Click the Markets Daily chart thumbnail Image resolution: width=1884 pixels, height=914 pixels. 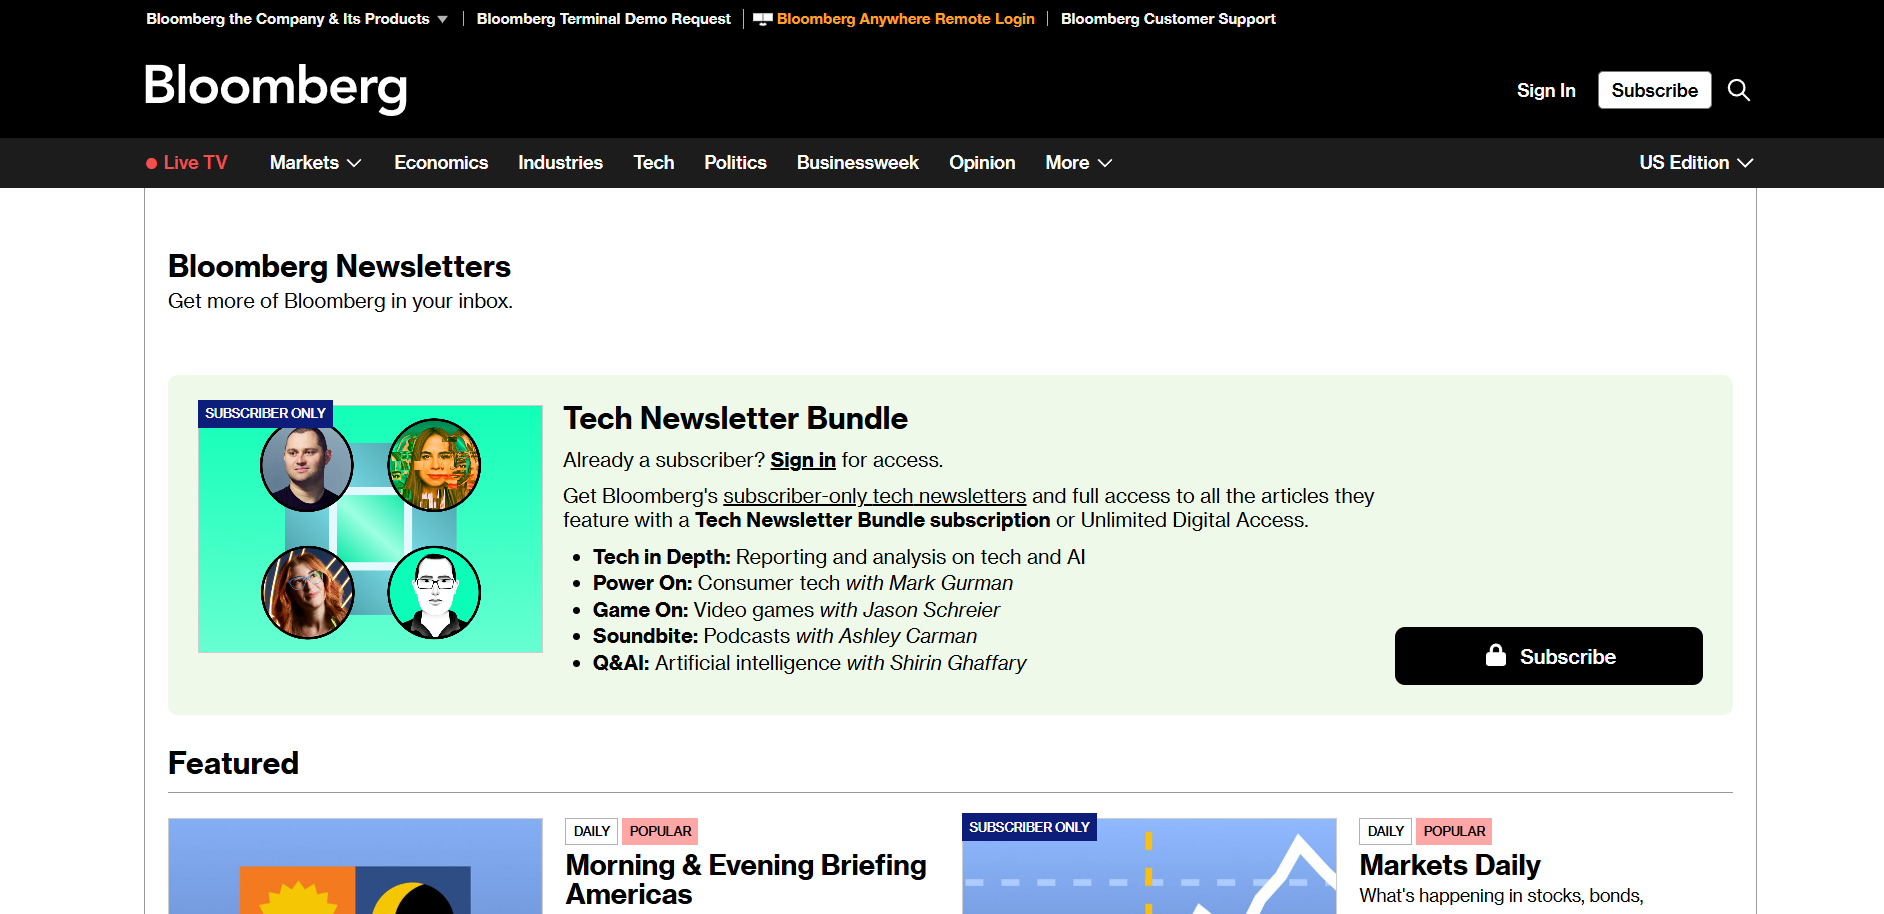(x=1149, y=866)
